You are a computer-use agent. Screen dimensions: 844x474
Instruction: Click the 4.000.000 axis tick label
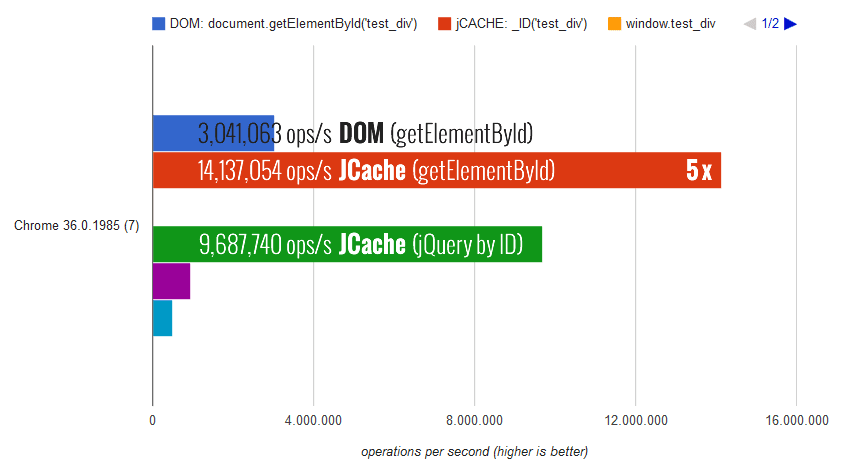point(313,420)
